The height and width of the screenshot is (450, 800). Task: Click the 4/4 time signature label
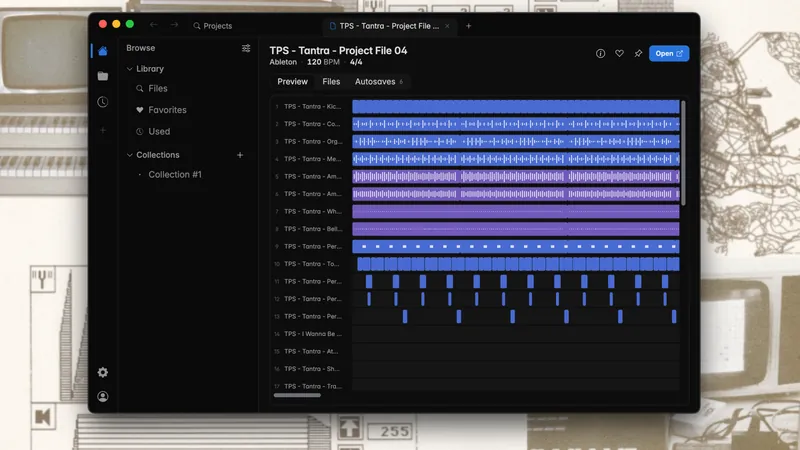point(356,62)
